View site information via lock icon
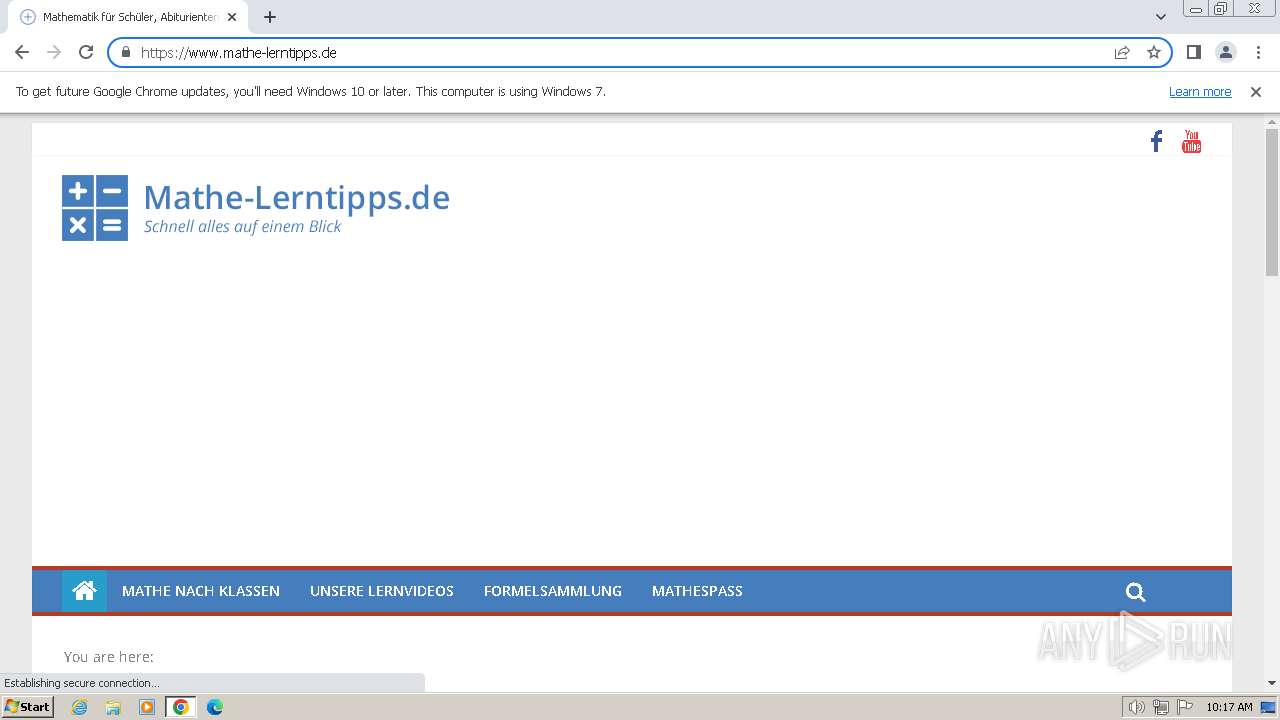The image size is (1280, 720). point(126,52)
